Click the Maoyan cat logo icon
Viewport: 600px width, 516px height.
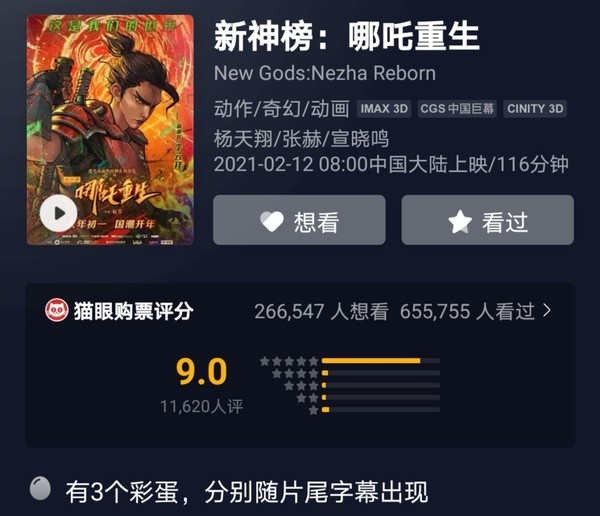coord(57,310)
